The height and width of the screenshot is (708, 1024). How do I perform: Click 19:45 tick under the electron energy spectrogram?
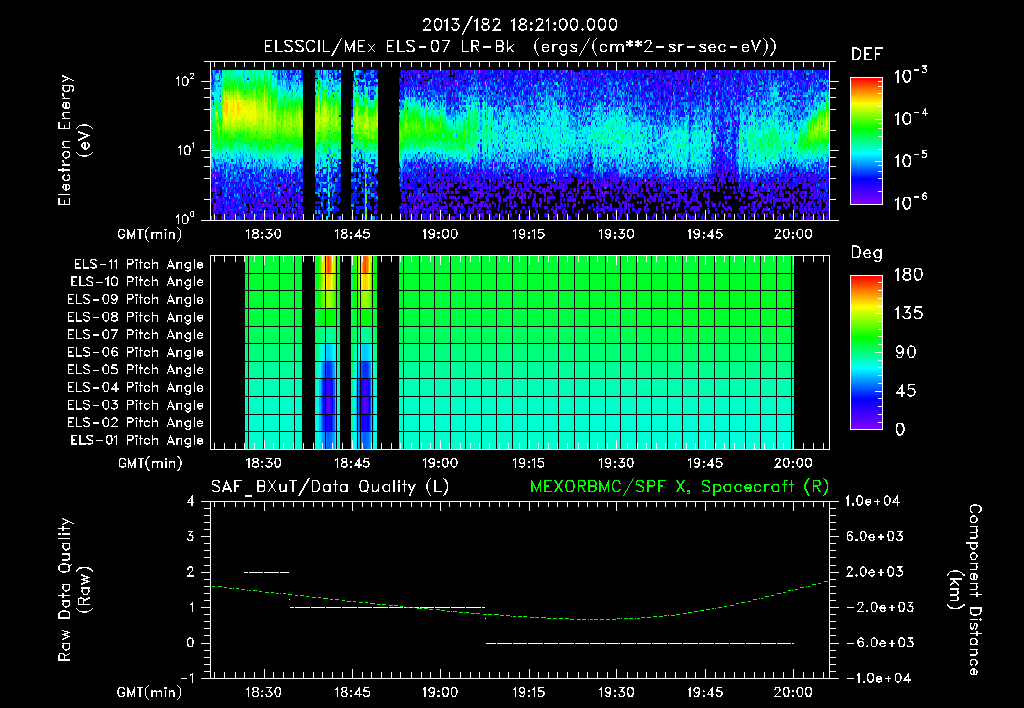(x=705, y=234)
